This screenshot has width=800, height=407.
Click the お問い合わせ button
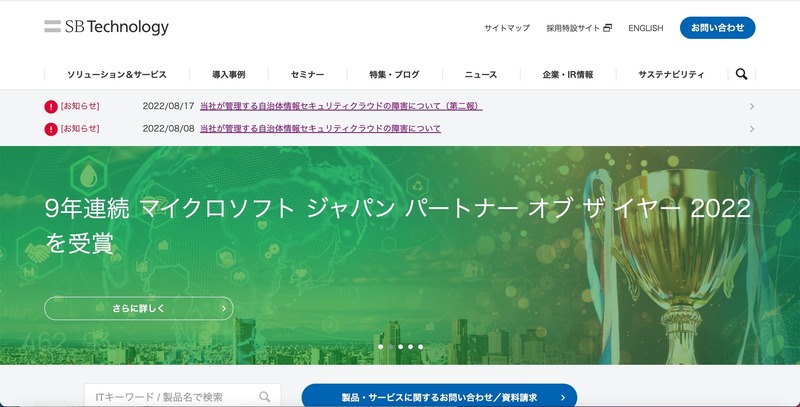pyautogui.click(x=717, y=28)
